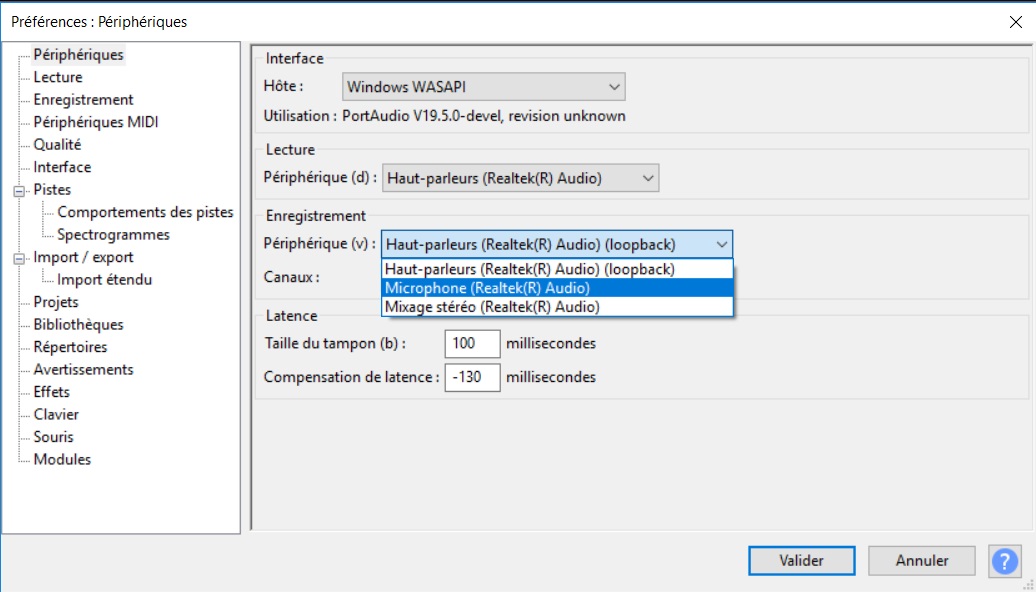Close the recording Périphérique dropdown arrow
This screenshot has width=1036, height=592.
coord(722,244)
